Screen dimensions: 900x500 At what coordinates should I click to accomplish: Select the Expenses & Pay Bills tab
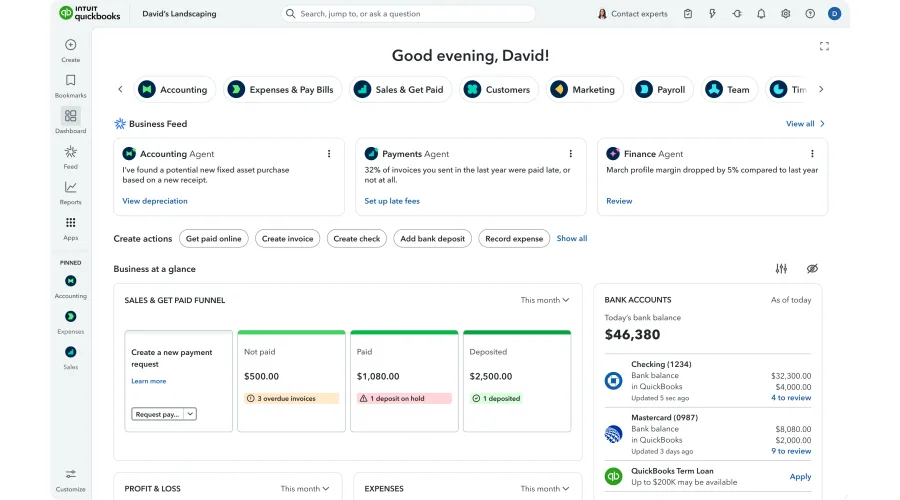(282, 90)
